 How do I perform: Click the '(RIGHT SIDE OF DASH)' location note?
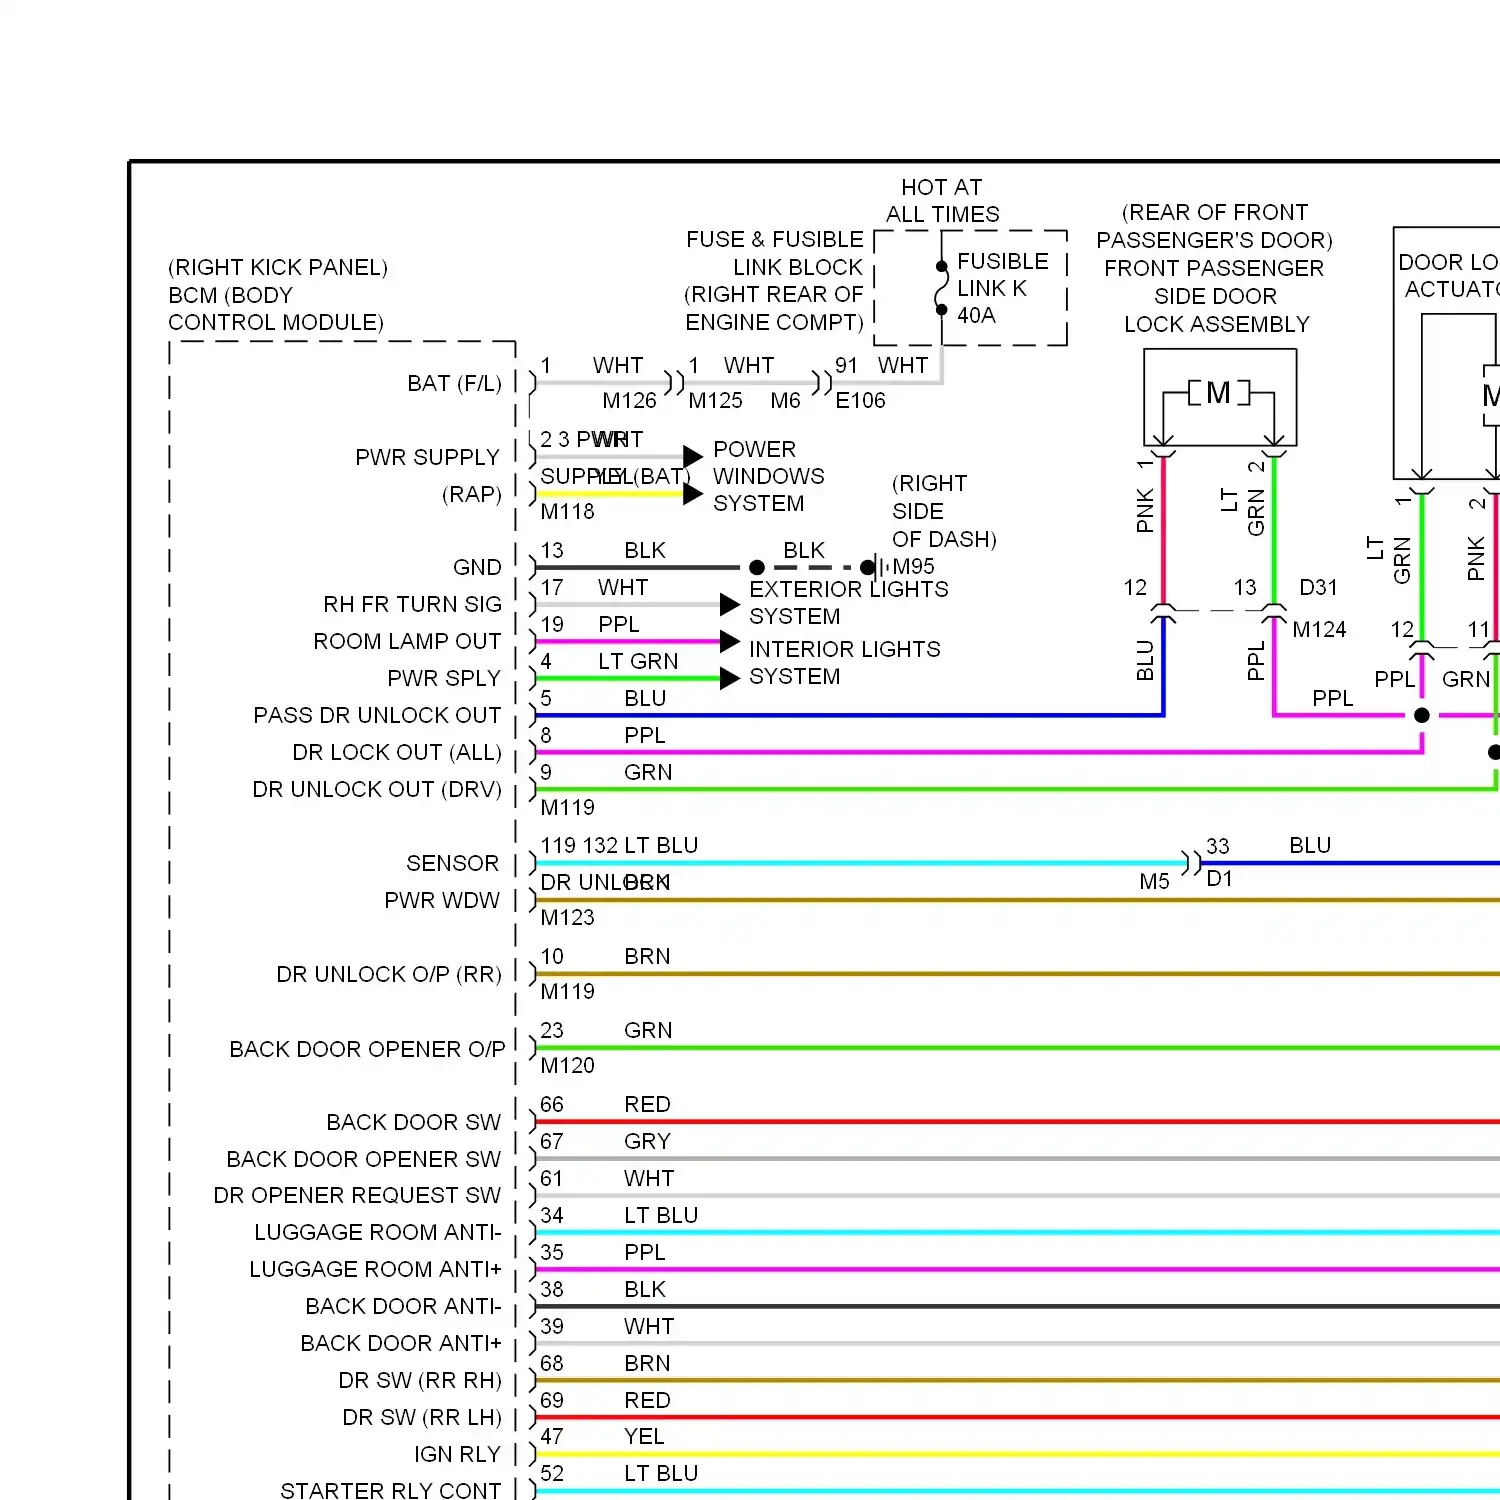[x=944, y=511]
